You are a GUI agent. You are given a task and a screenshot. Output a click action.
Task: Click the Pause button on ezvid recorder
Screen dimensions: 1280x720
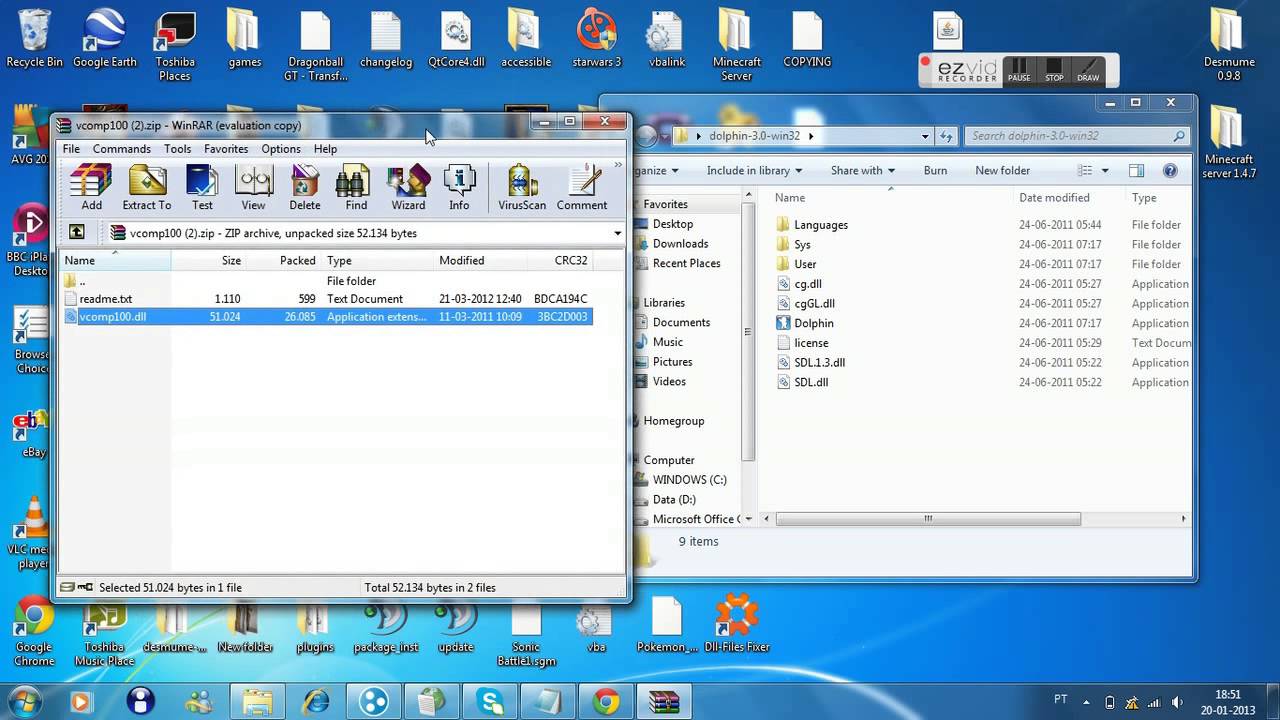pyautogui.click(x=1019, y=69)
